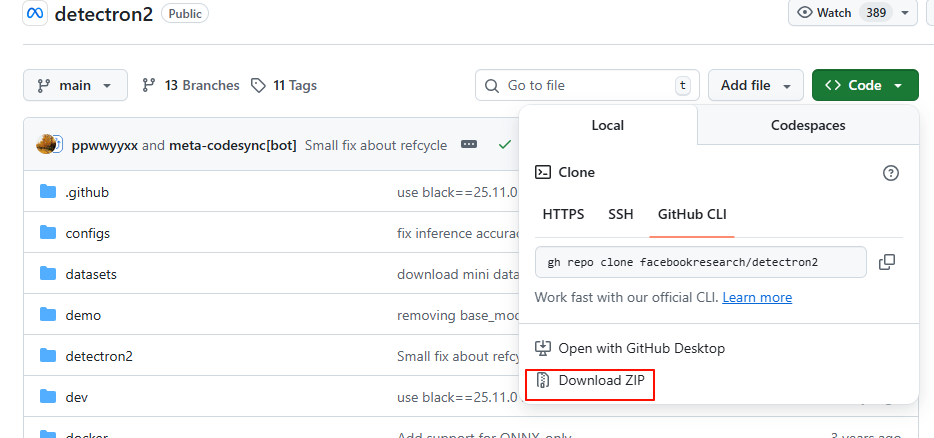
Task: Click the folder icon beside .github
Action: coord(48,191)
